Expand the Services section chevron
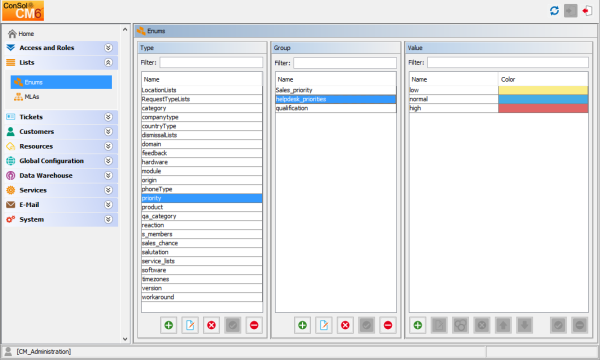 point(108,190)
